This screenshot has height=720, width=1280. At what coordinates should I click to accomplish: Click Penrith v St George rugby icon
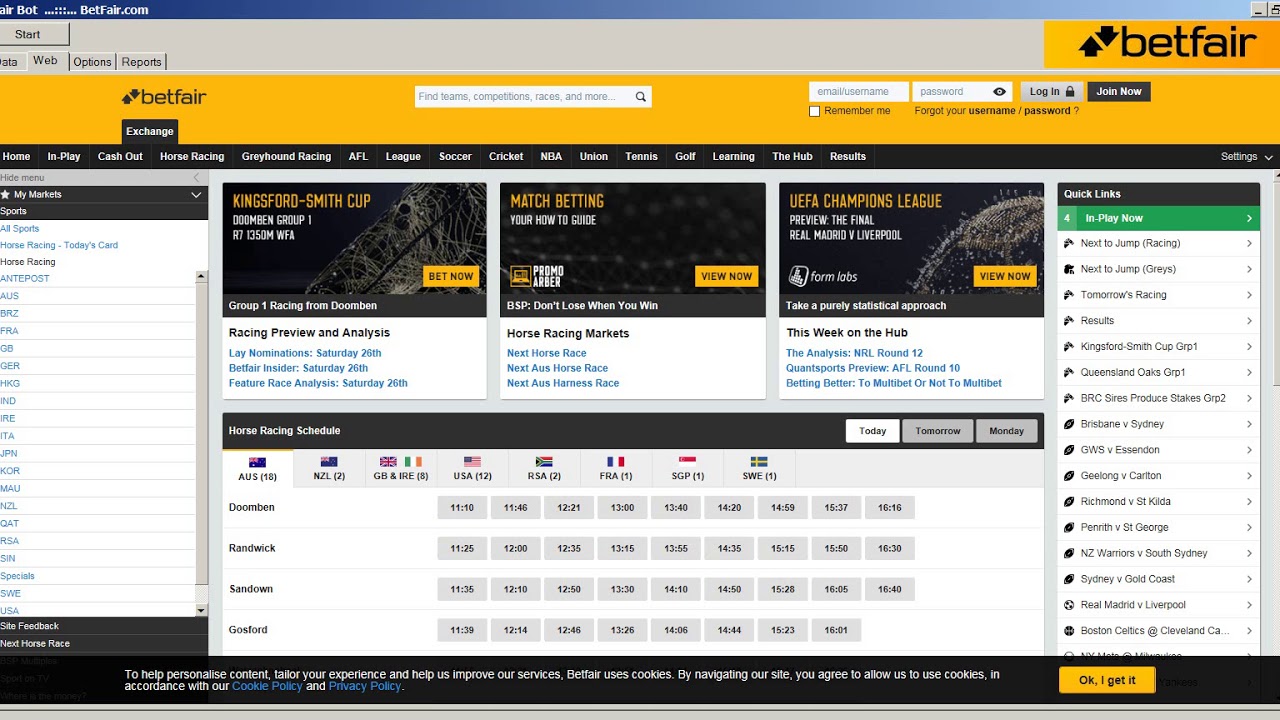pos(1069,527)
